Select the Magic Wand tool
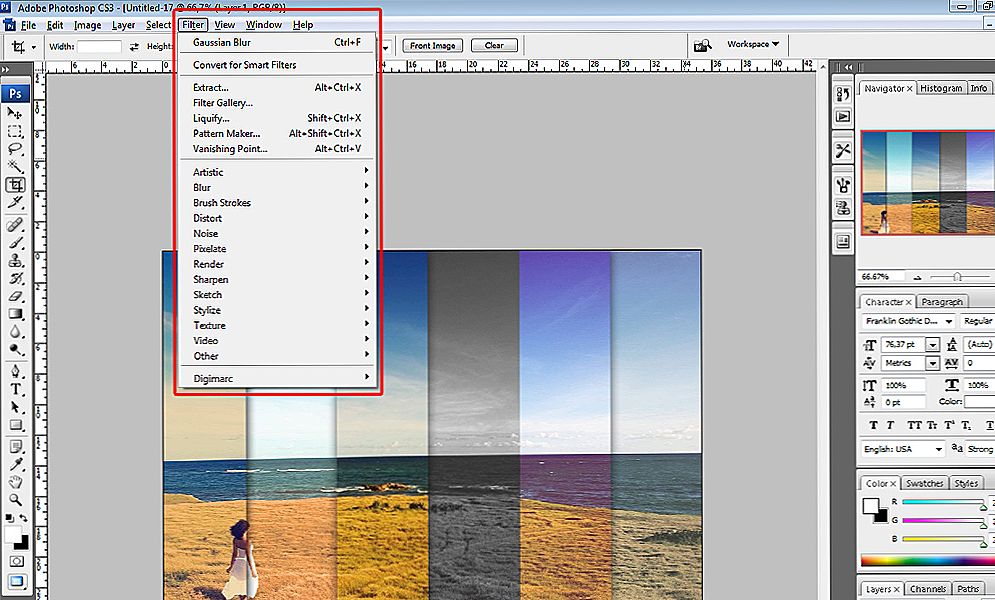The width and height of the screenshot is (995, 600). tap(15, 167)
